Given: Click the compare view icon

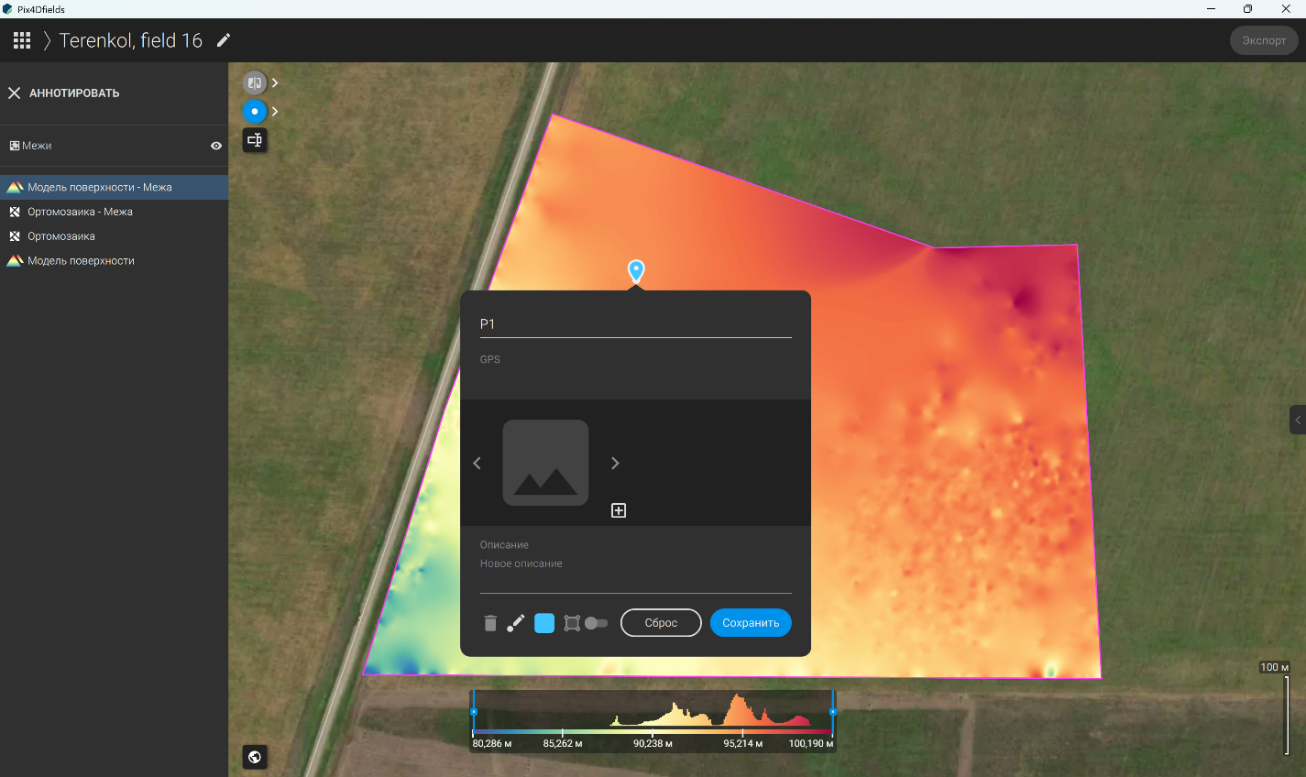Looking at the screenshot, I should [254, 82].
